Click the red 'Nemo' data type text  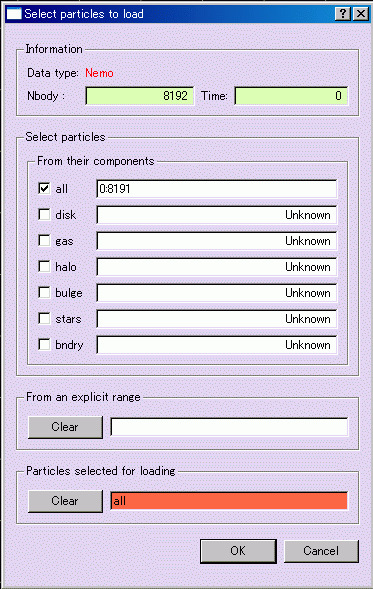click(99, 73)
